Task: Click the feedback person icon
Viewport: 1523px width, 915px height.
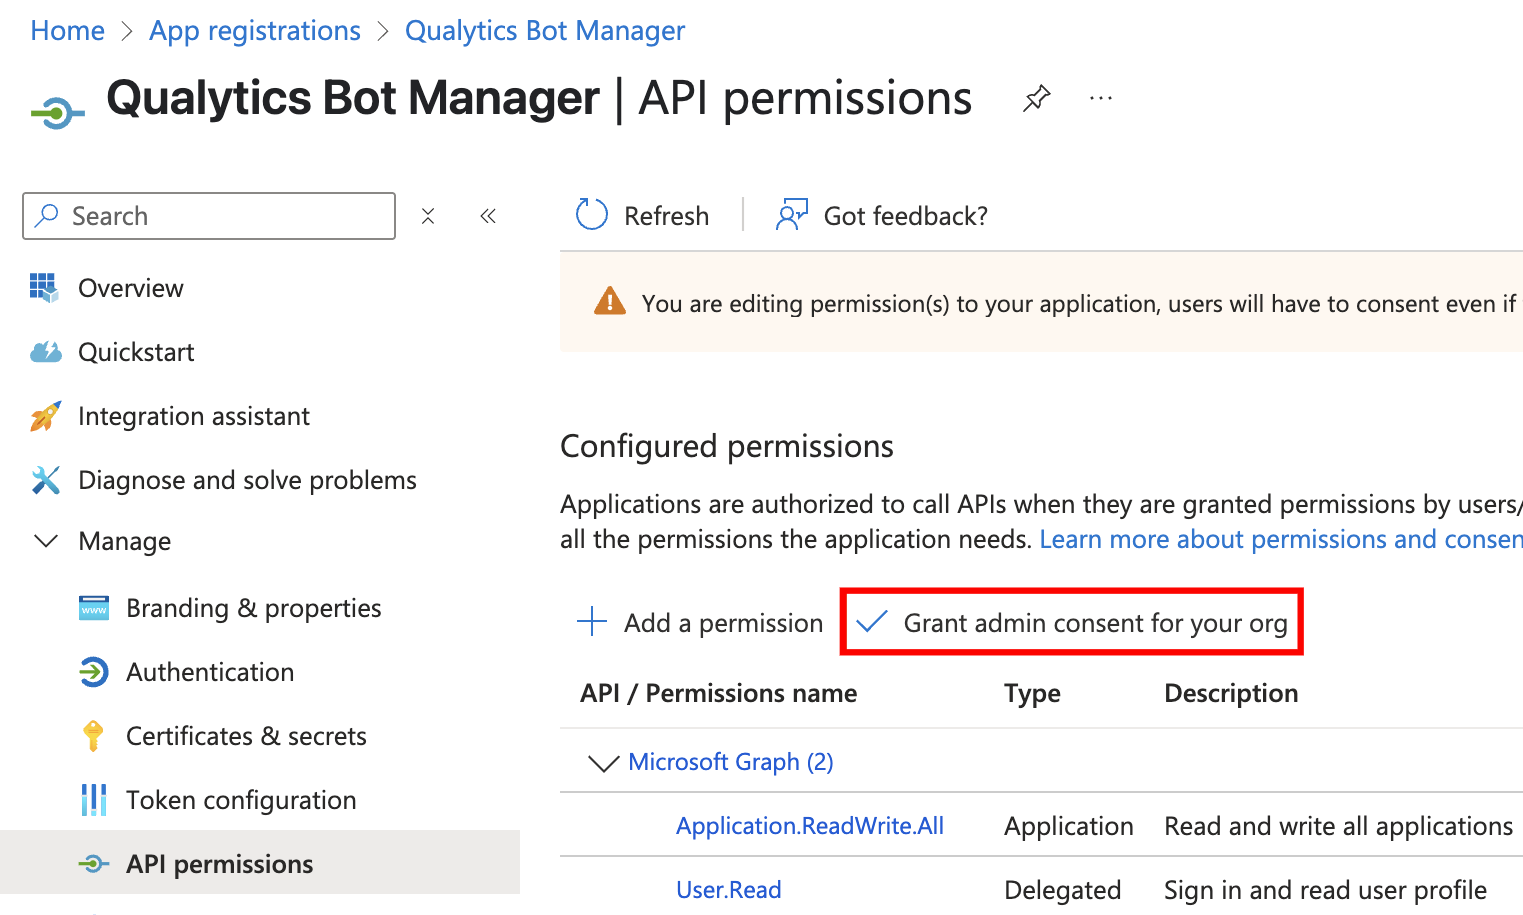Action: pyautogui.click(x=792, y=214)
